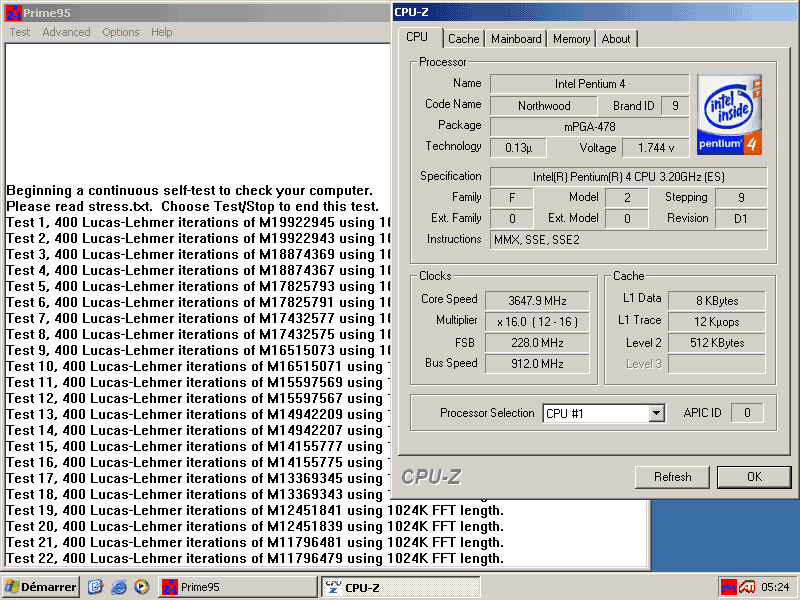Click the Code Name field Northwood
Image resolution: width=800 pixels, height=600 pixels.
click(544, 106)
